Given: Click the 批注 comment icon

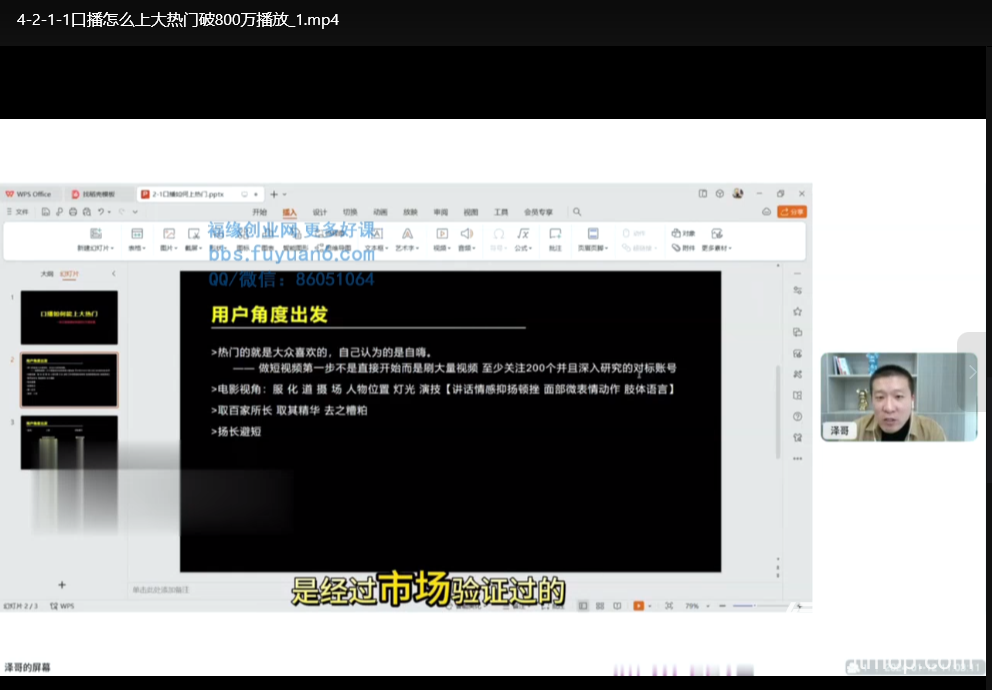Looking at the screenshot, I should coord(555,234).
